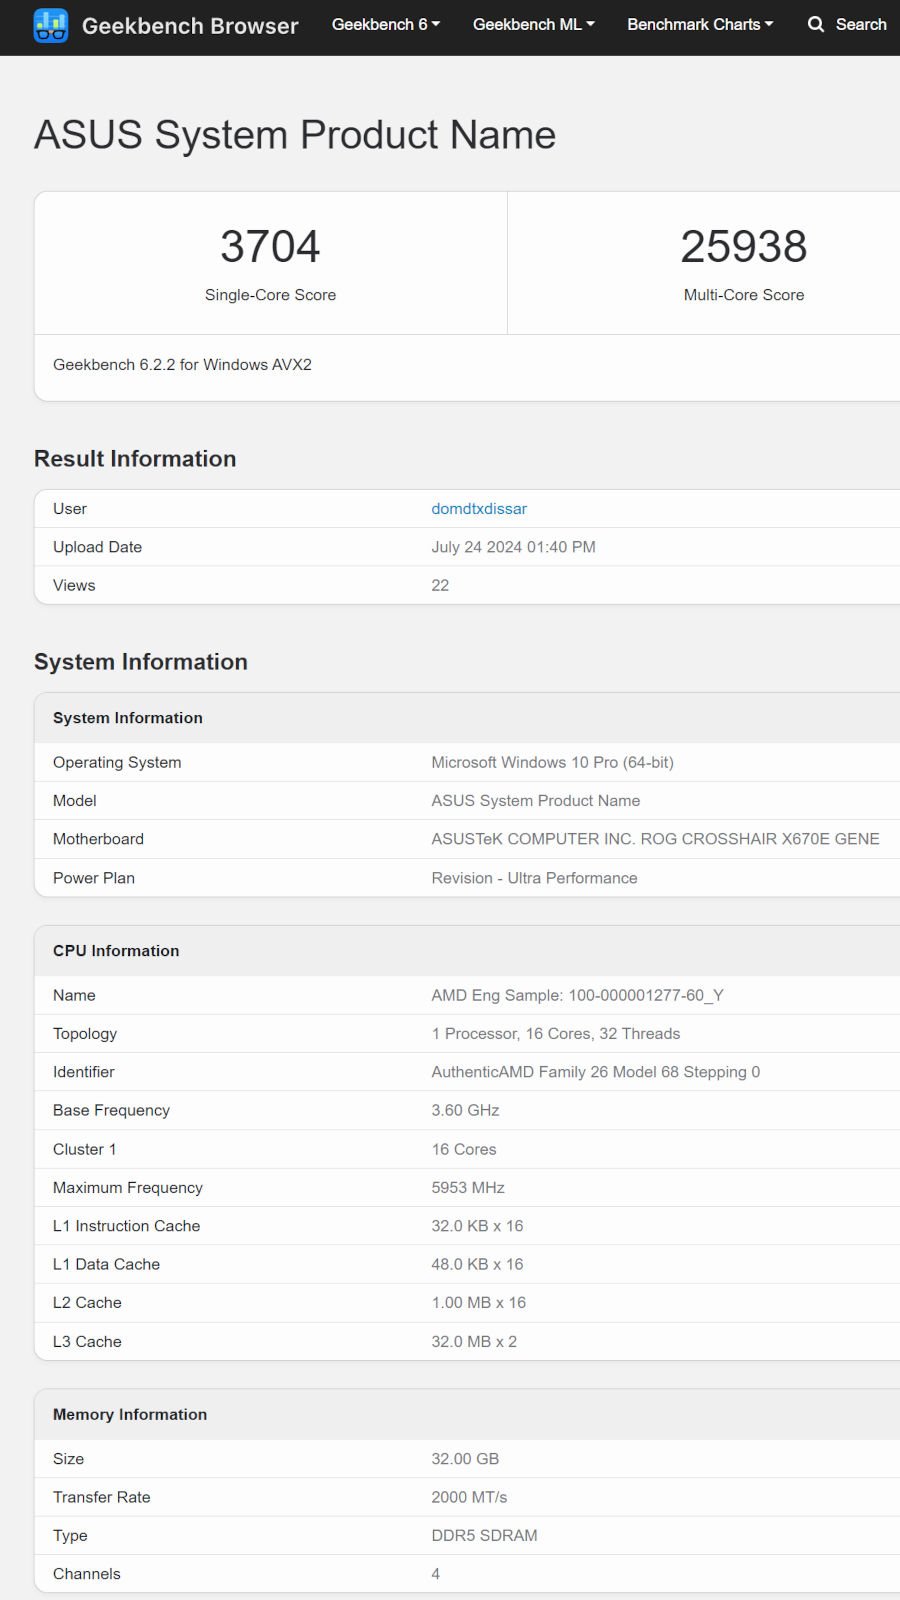Click the magnifying glass search icon

point(816,24)
